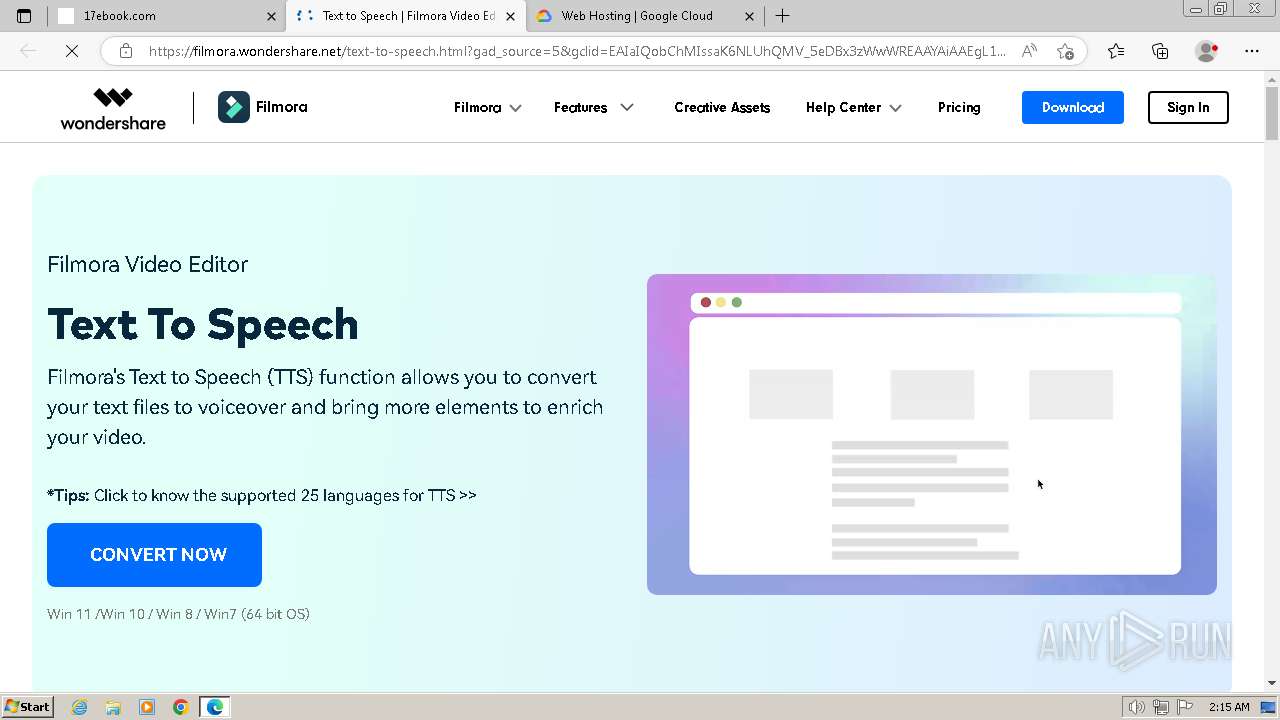
Task: Go back with the browser back arrow
Action: 28,51
